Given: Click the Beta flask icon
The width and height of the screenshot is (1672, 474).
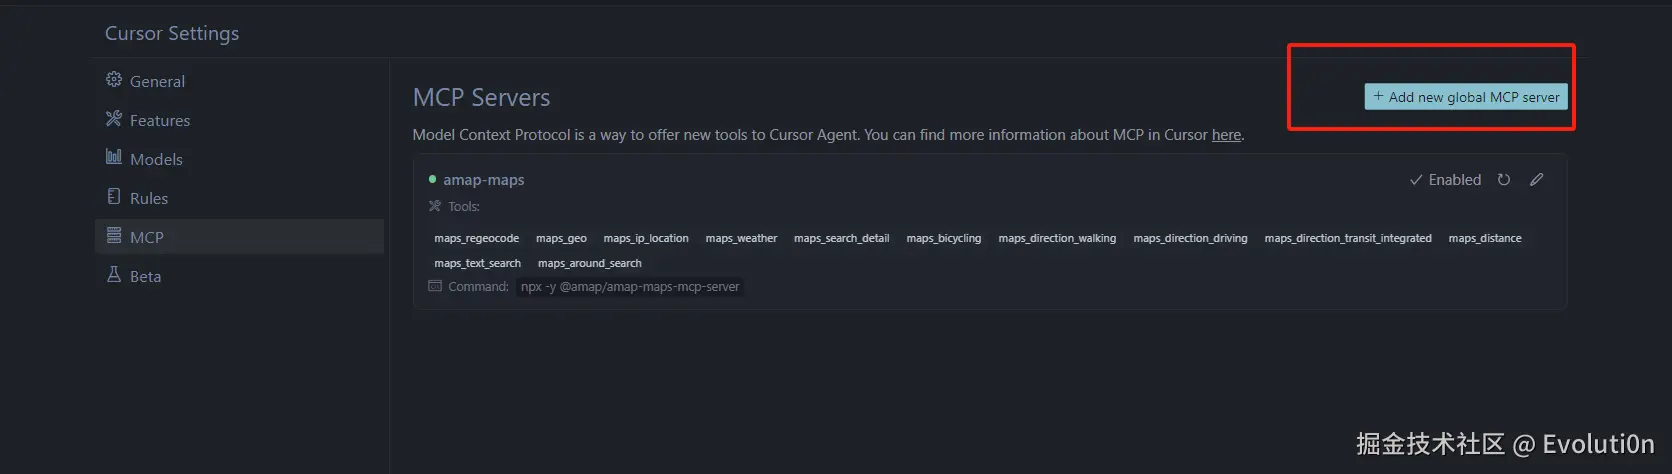Looking at the screenshot, I should click(x=114, y=274).
